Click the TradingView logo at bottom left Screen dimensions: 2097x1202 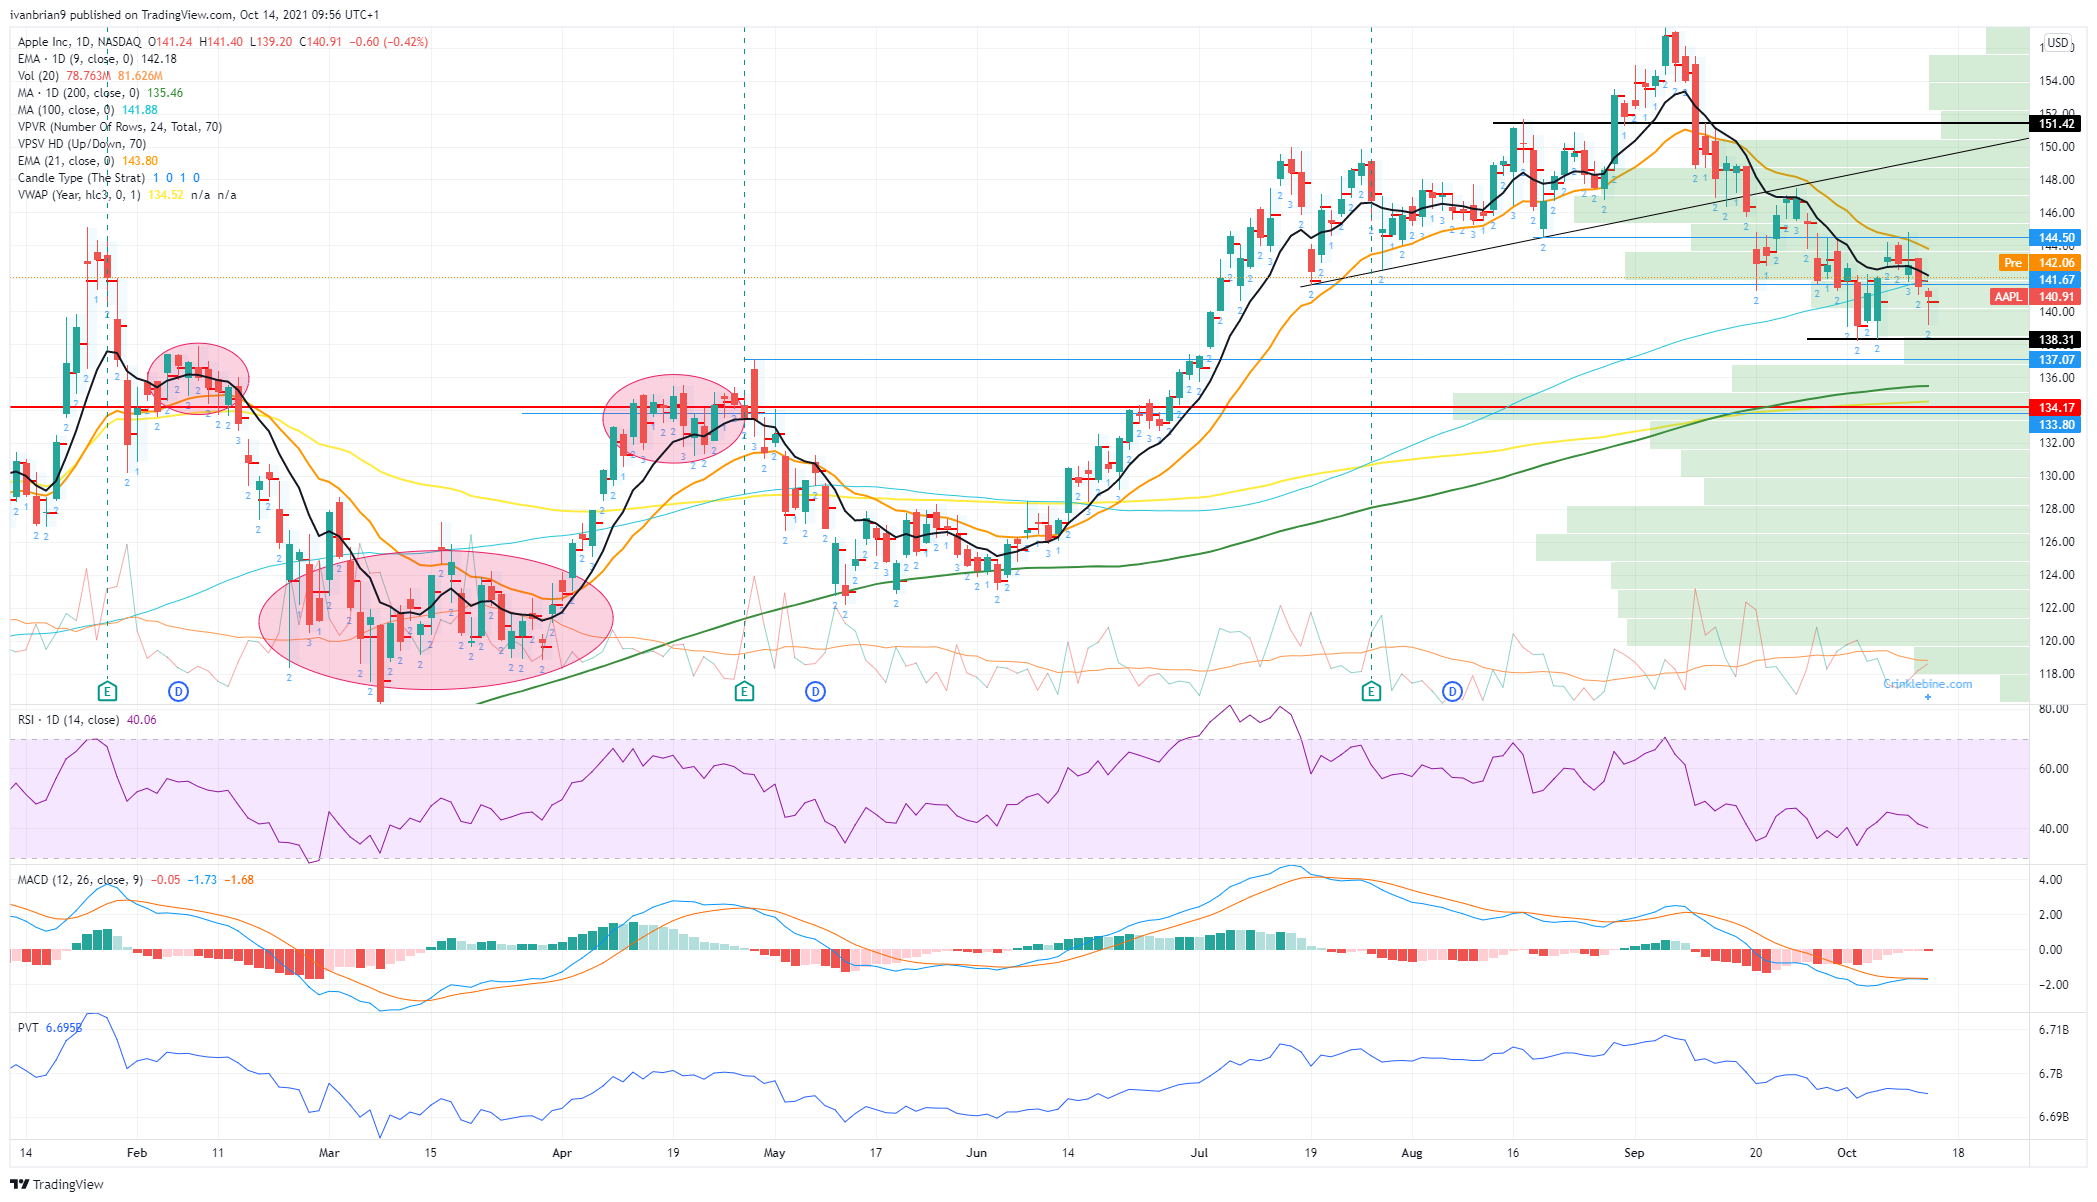[57, 1184]
